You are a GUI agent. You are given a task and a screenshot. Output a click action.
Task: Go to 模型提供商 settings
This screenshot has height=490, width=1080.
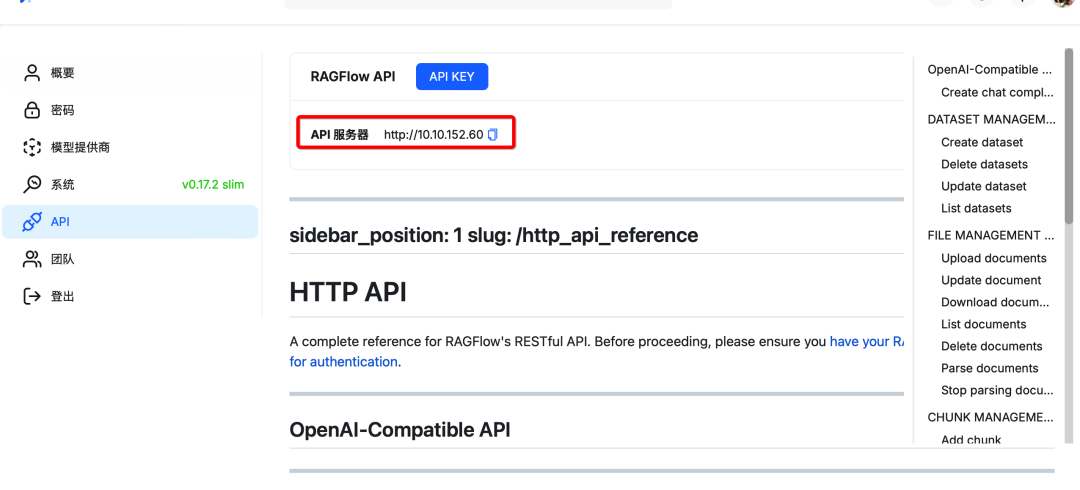130,147
